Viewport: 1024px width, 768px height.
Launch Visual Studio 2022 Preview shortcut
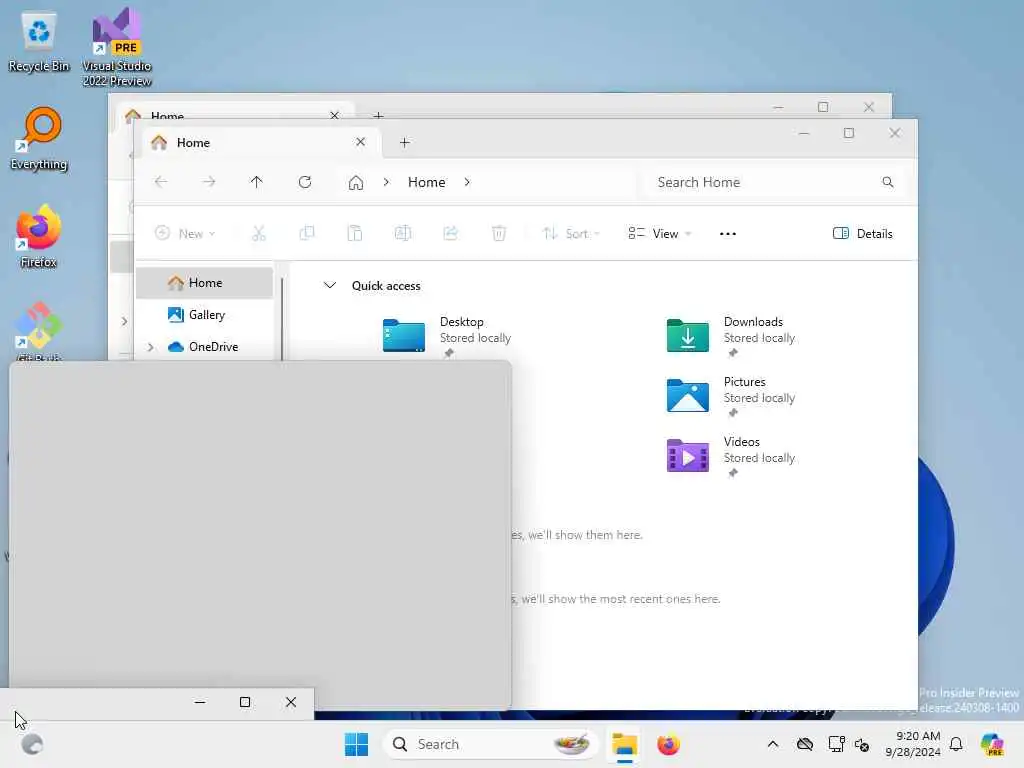117,48
